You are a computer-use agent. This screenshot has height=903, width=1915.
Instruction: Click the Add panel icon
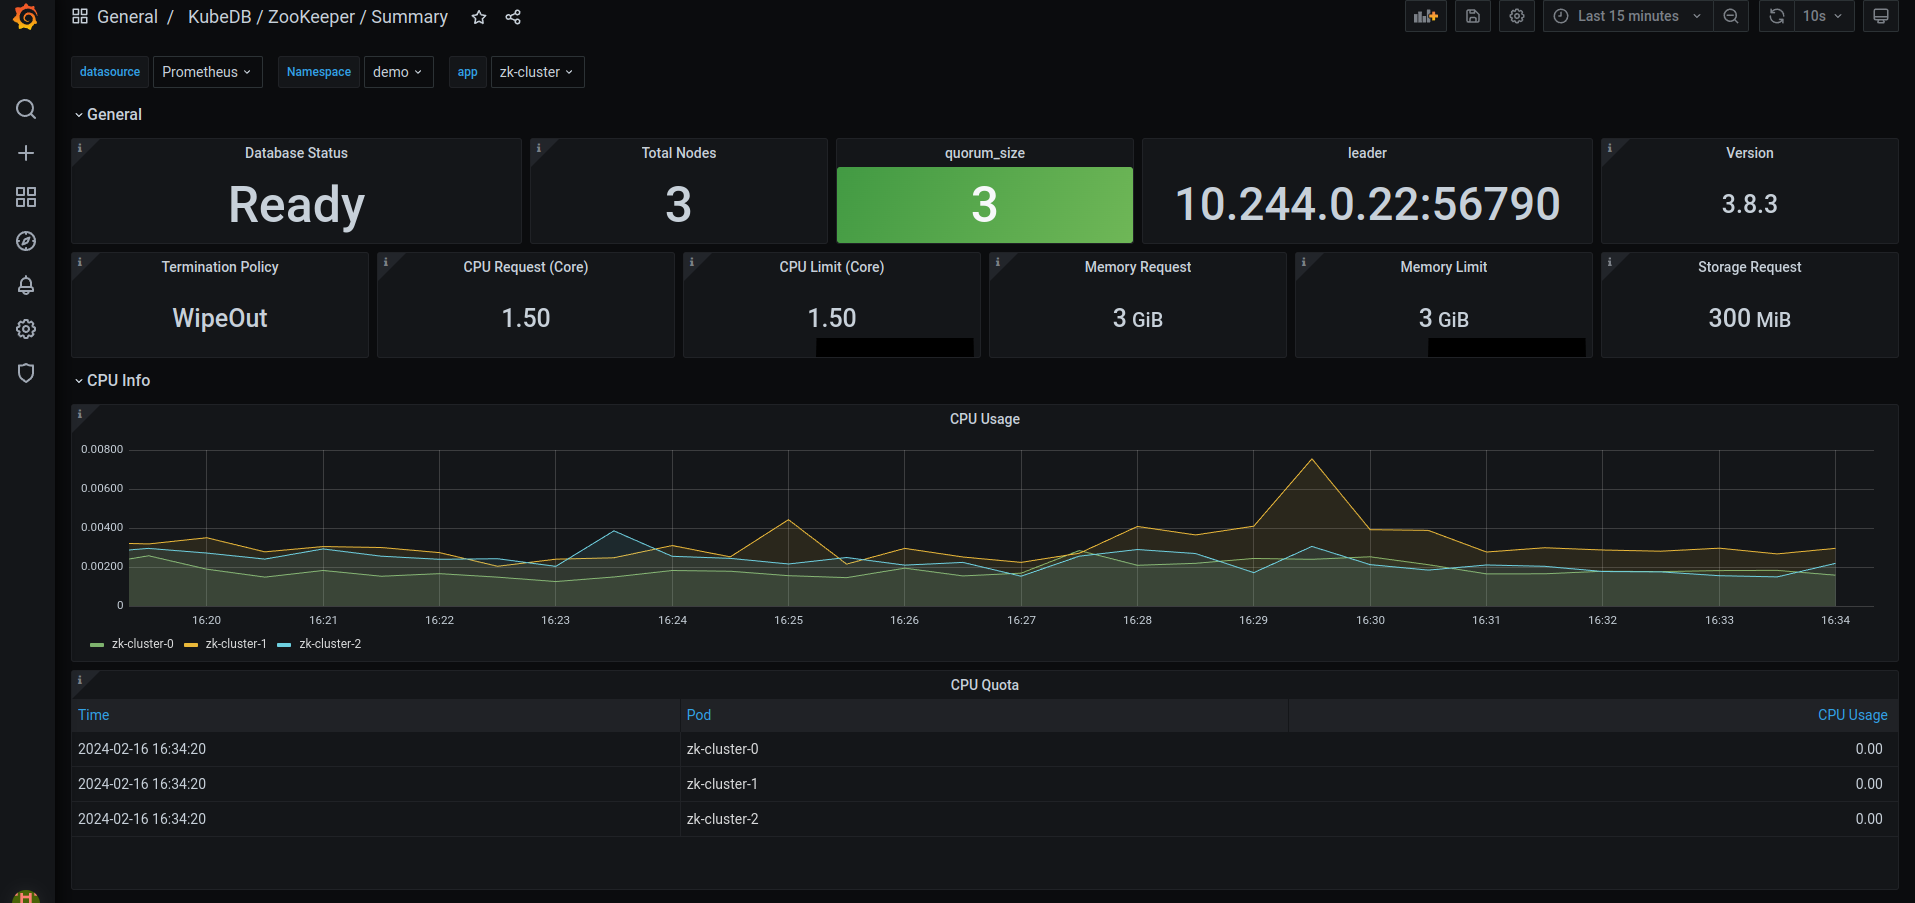(x=1424, y=15)
